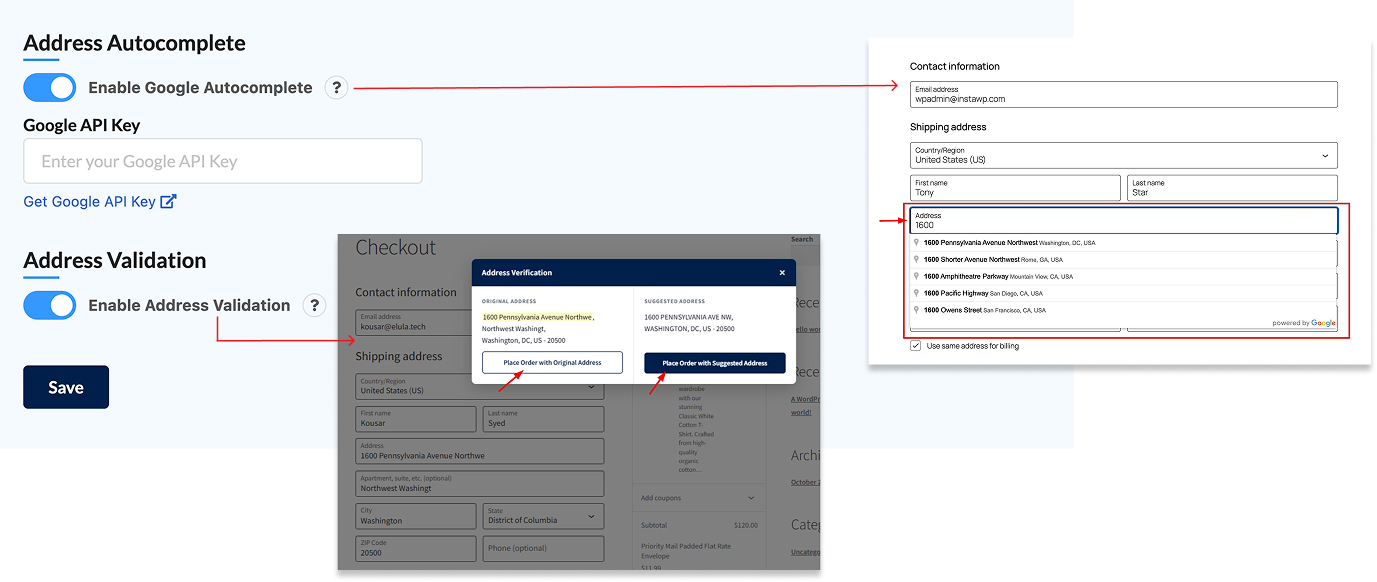
Task: Click pin icon for 1600 Amphitheatre Parkway
Action: pos(917,276)
